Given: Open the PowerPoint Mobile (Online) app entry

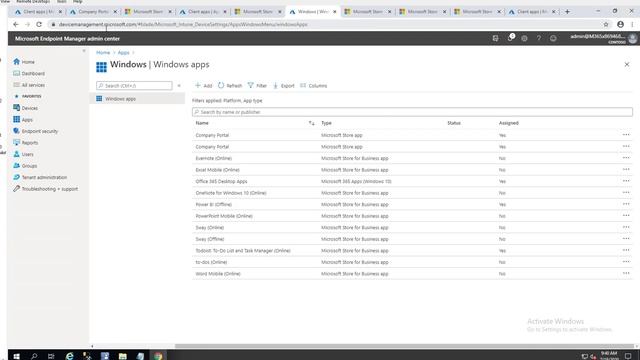Looking at the screenshot, I should [x=224, y=216].
